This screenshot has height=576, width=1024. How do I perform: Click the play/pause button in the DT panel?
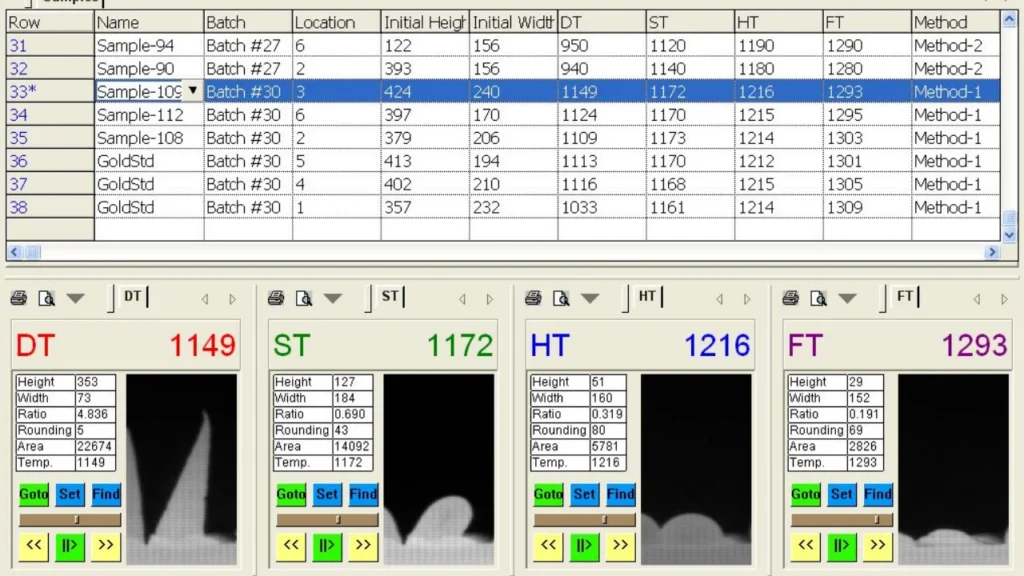(70, 546)
